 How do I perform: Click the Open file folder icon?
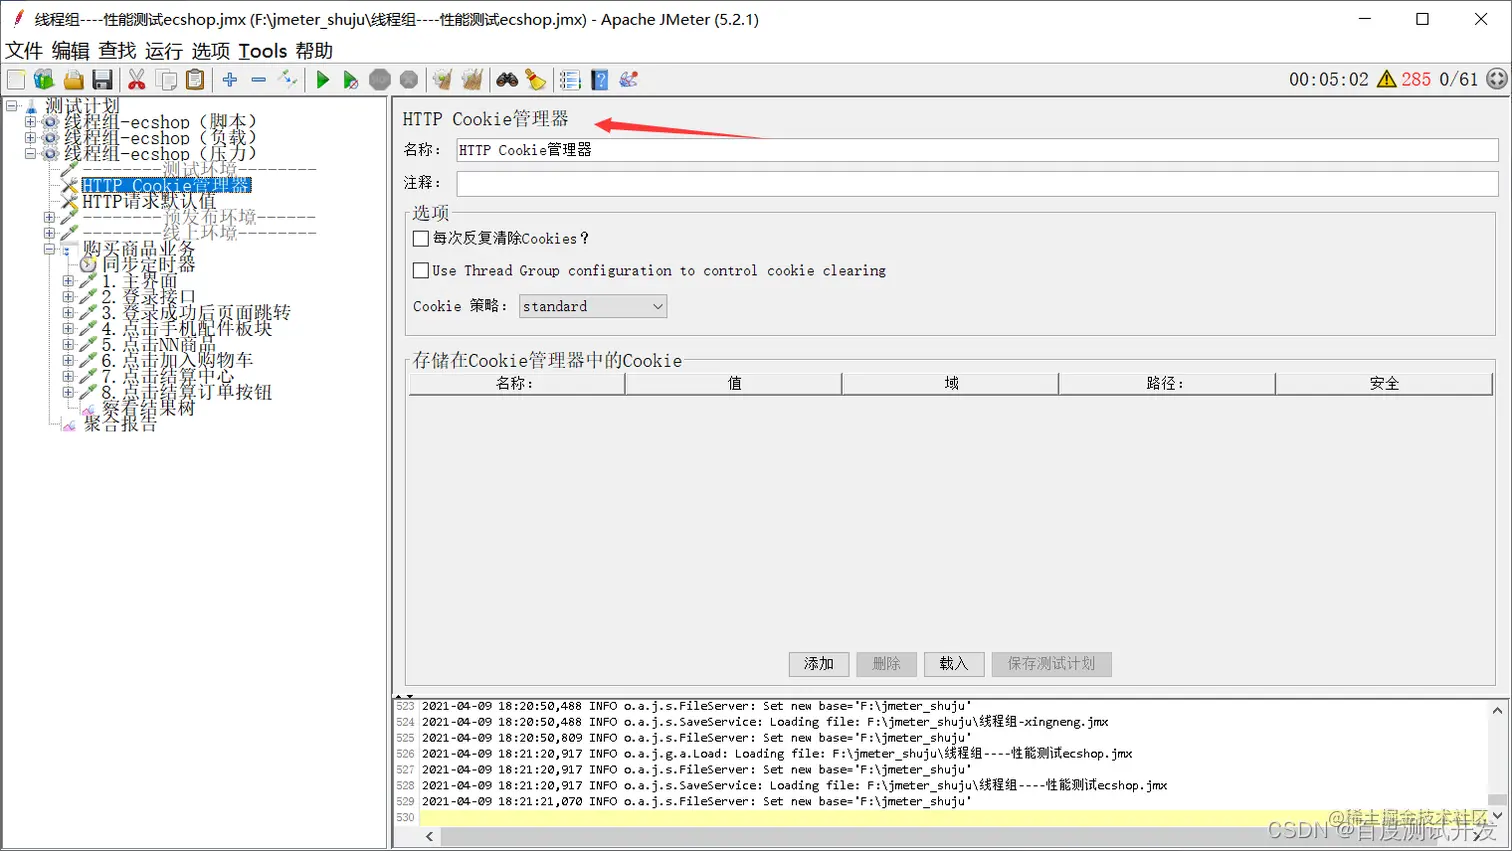pos(73,80)
